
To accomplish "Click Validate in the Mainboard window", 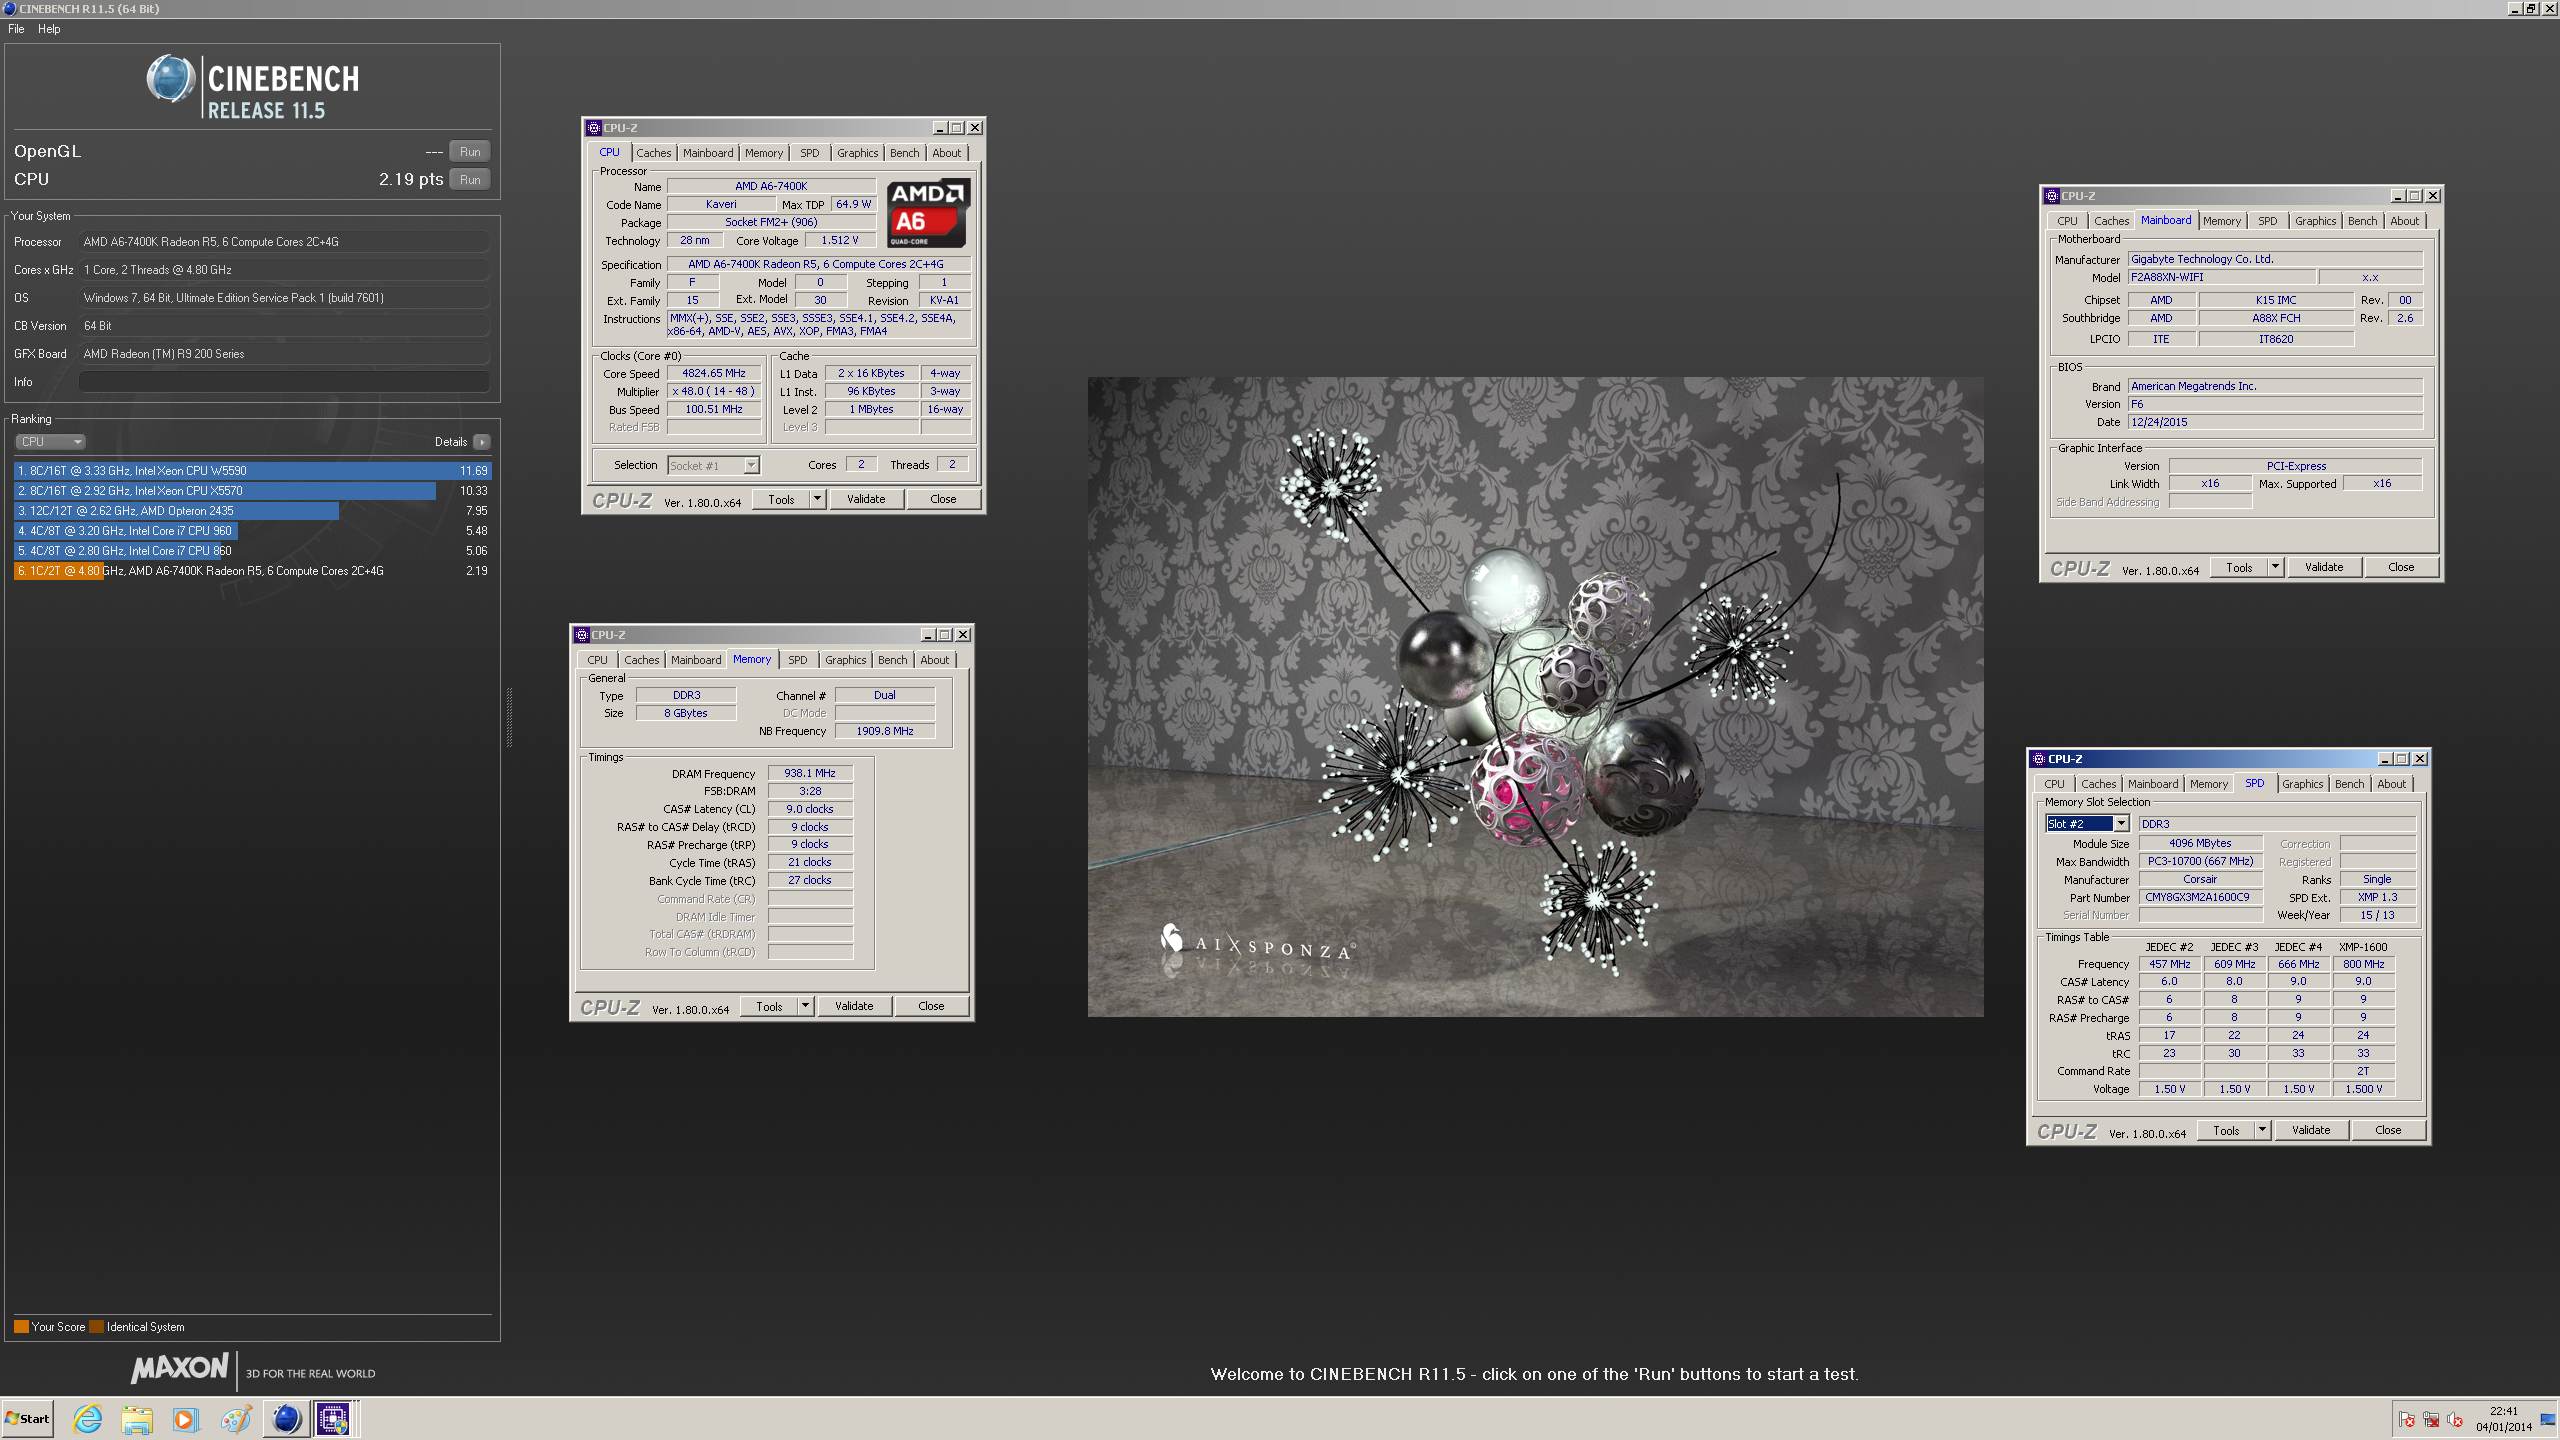I will [x=2324, y=567].
